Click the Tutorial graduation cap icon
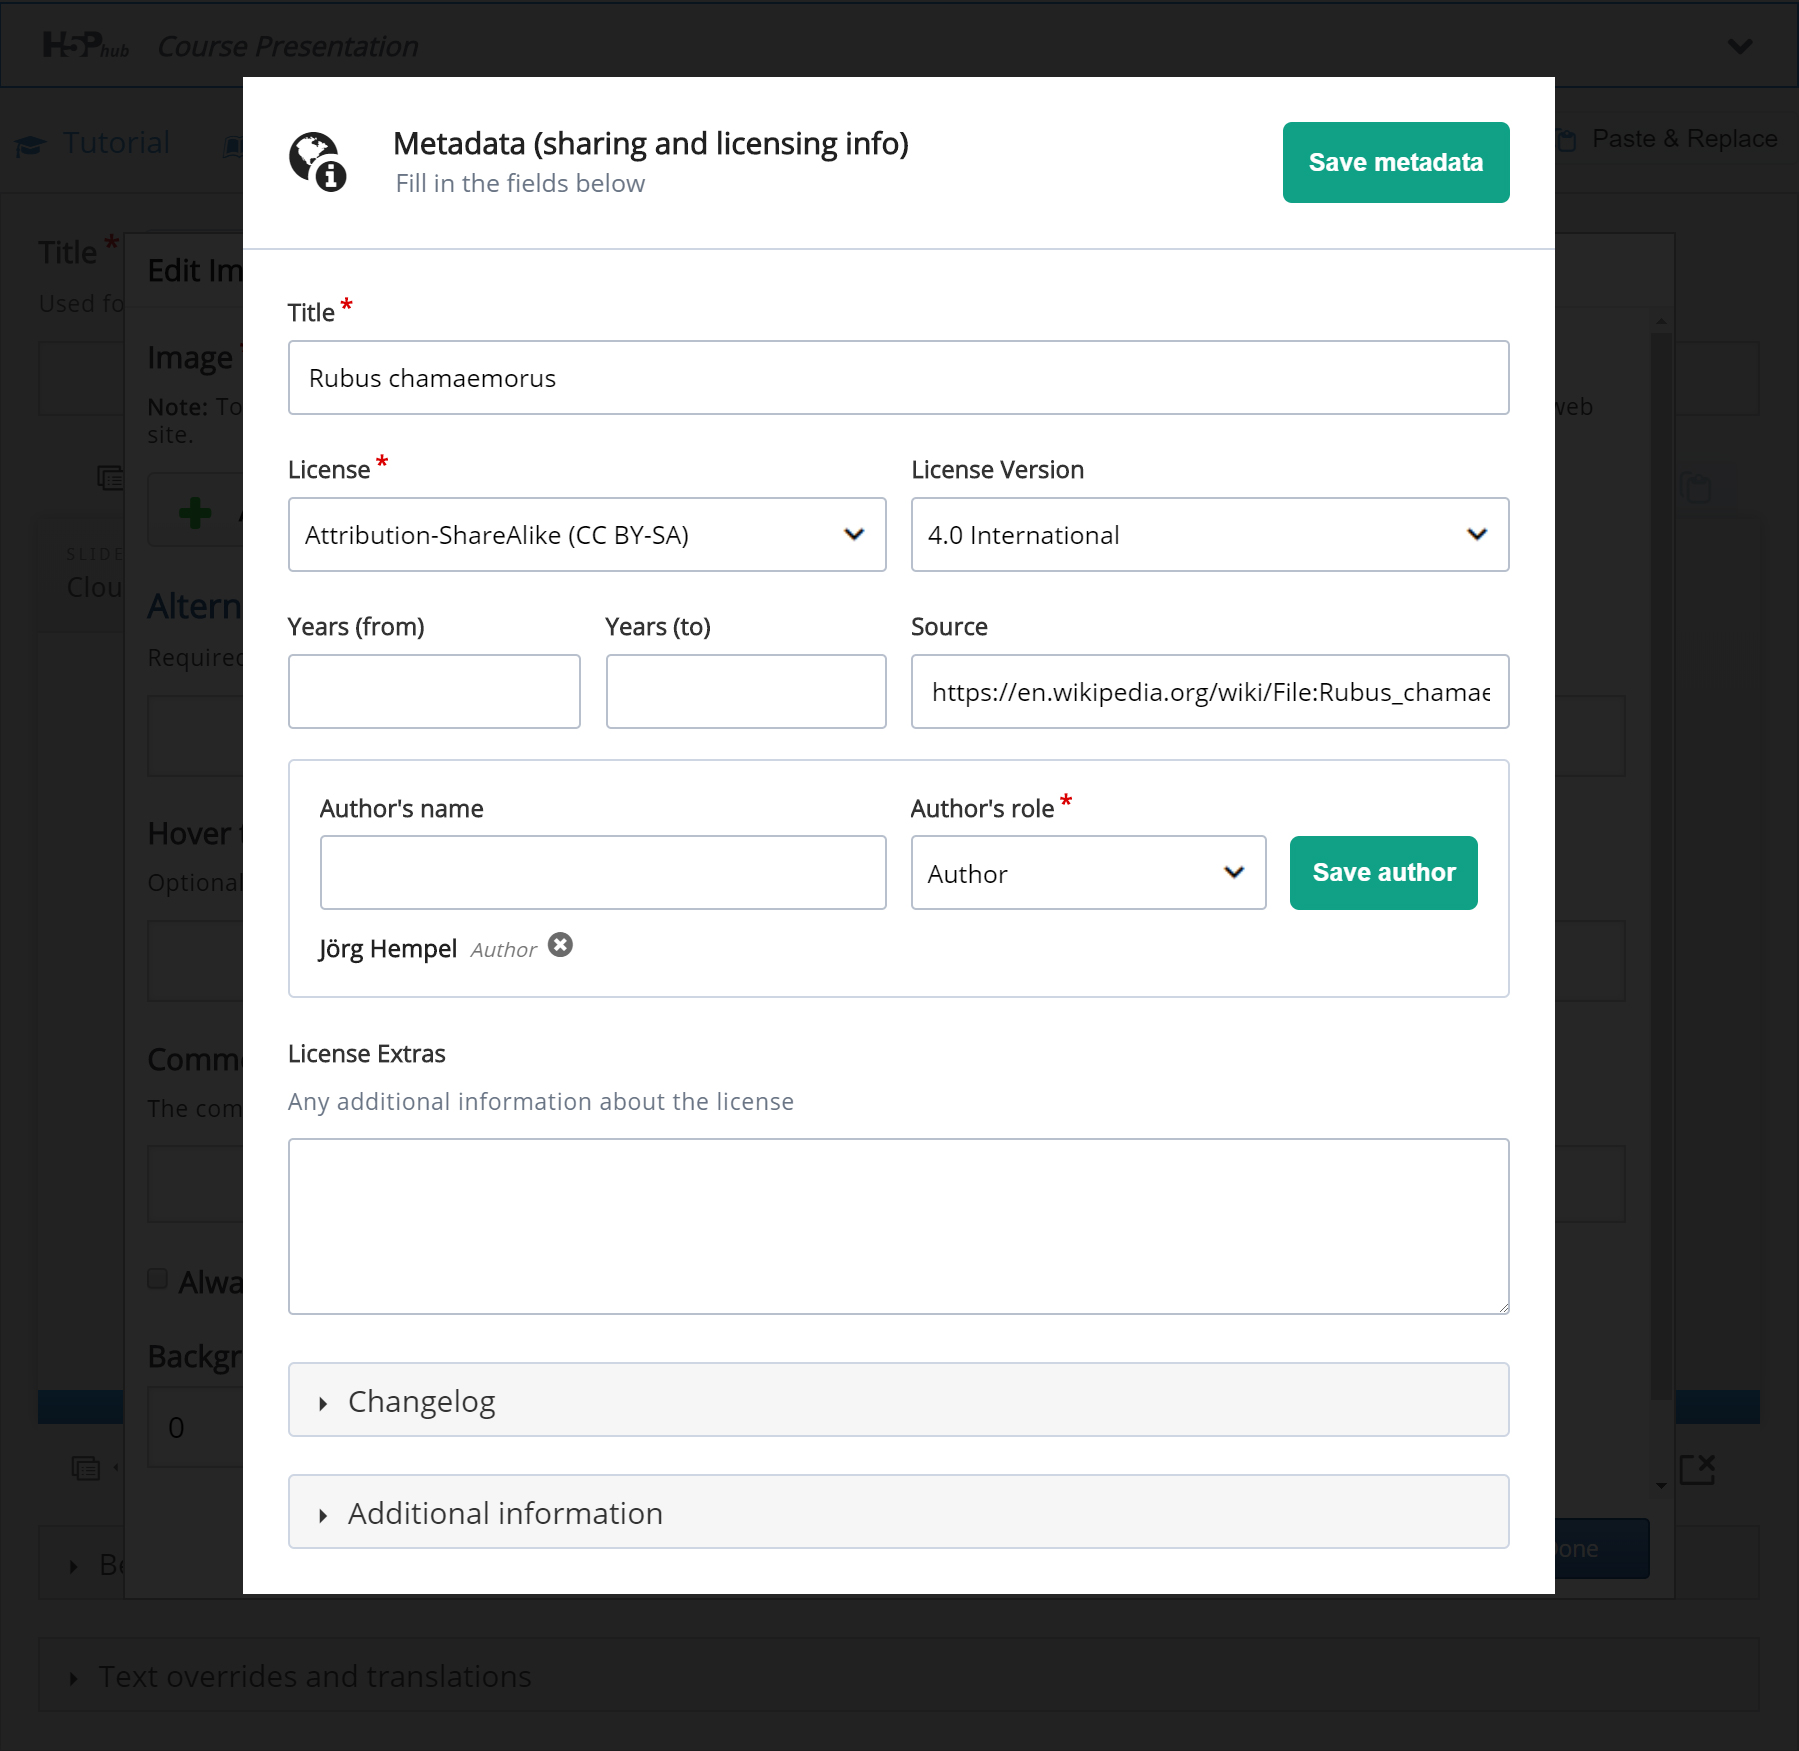 31,146
